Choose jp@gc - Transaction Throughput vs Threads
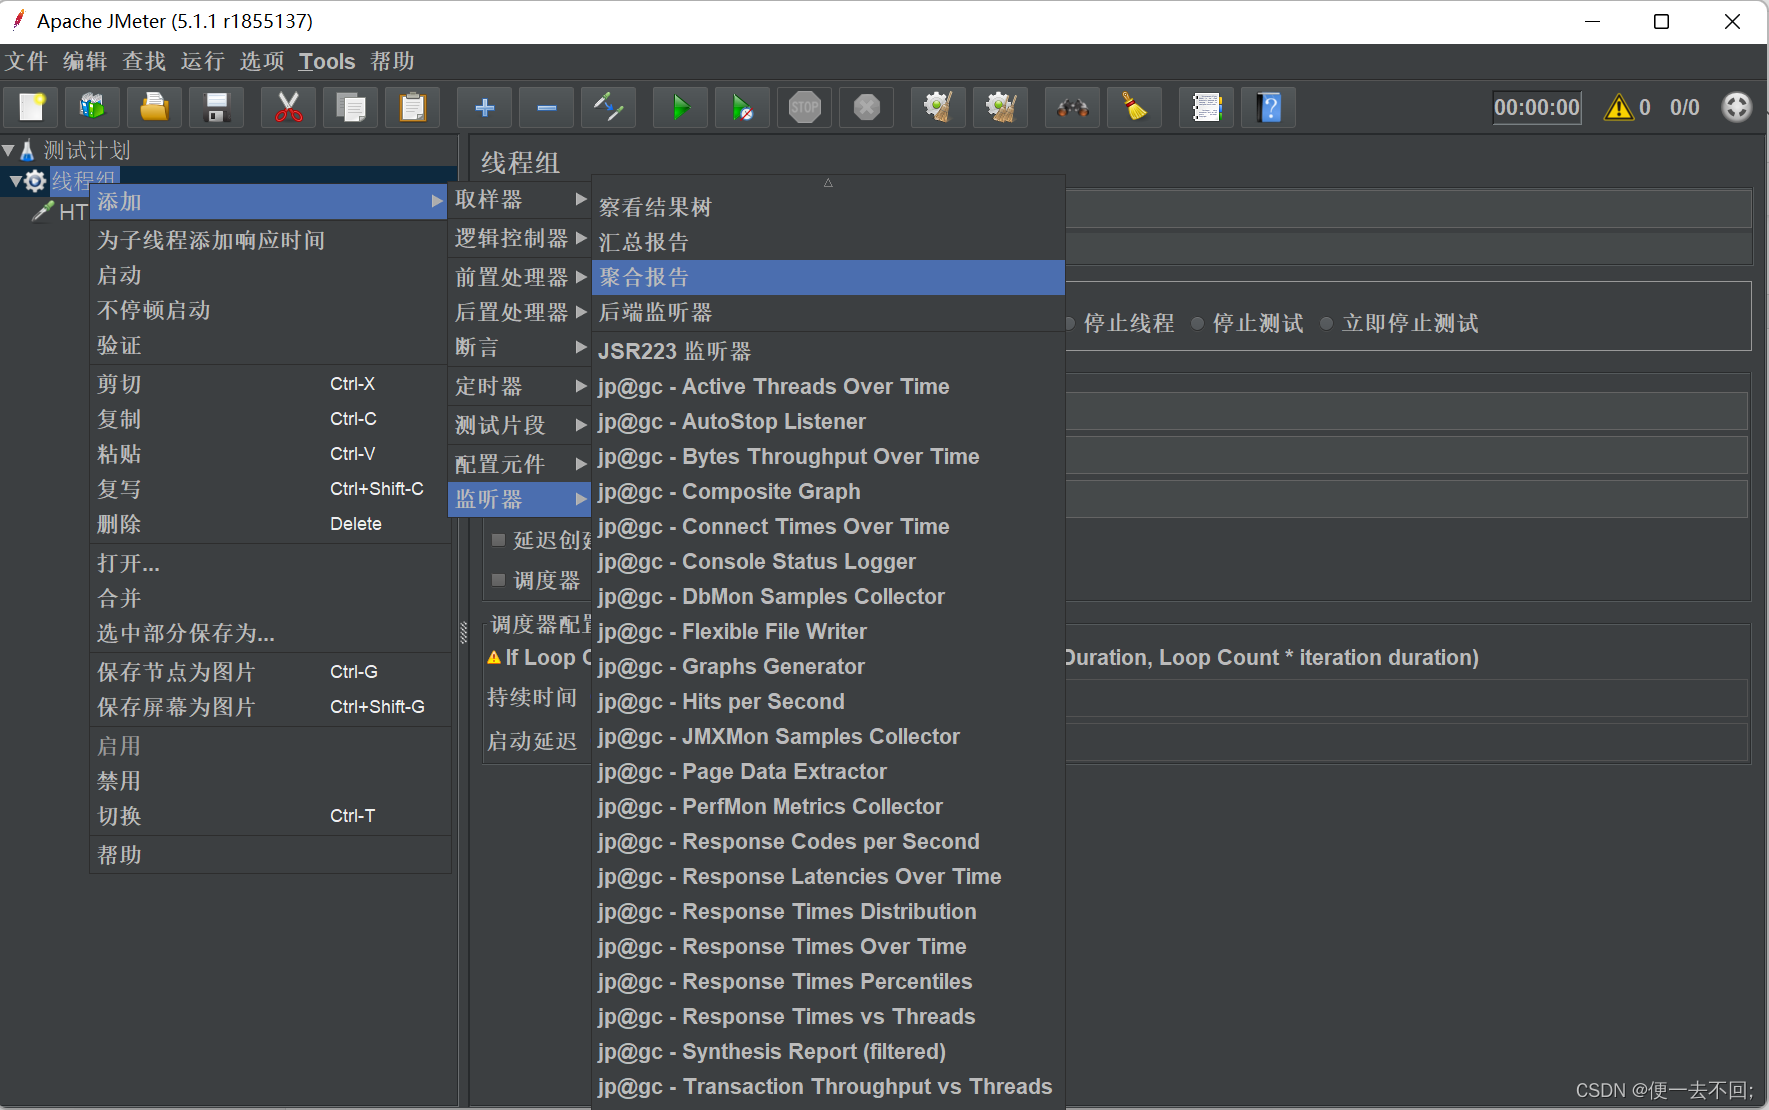This screenshot has width=1769, height=1110. coord(828,1087)
